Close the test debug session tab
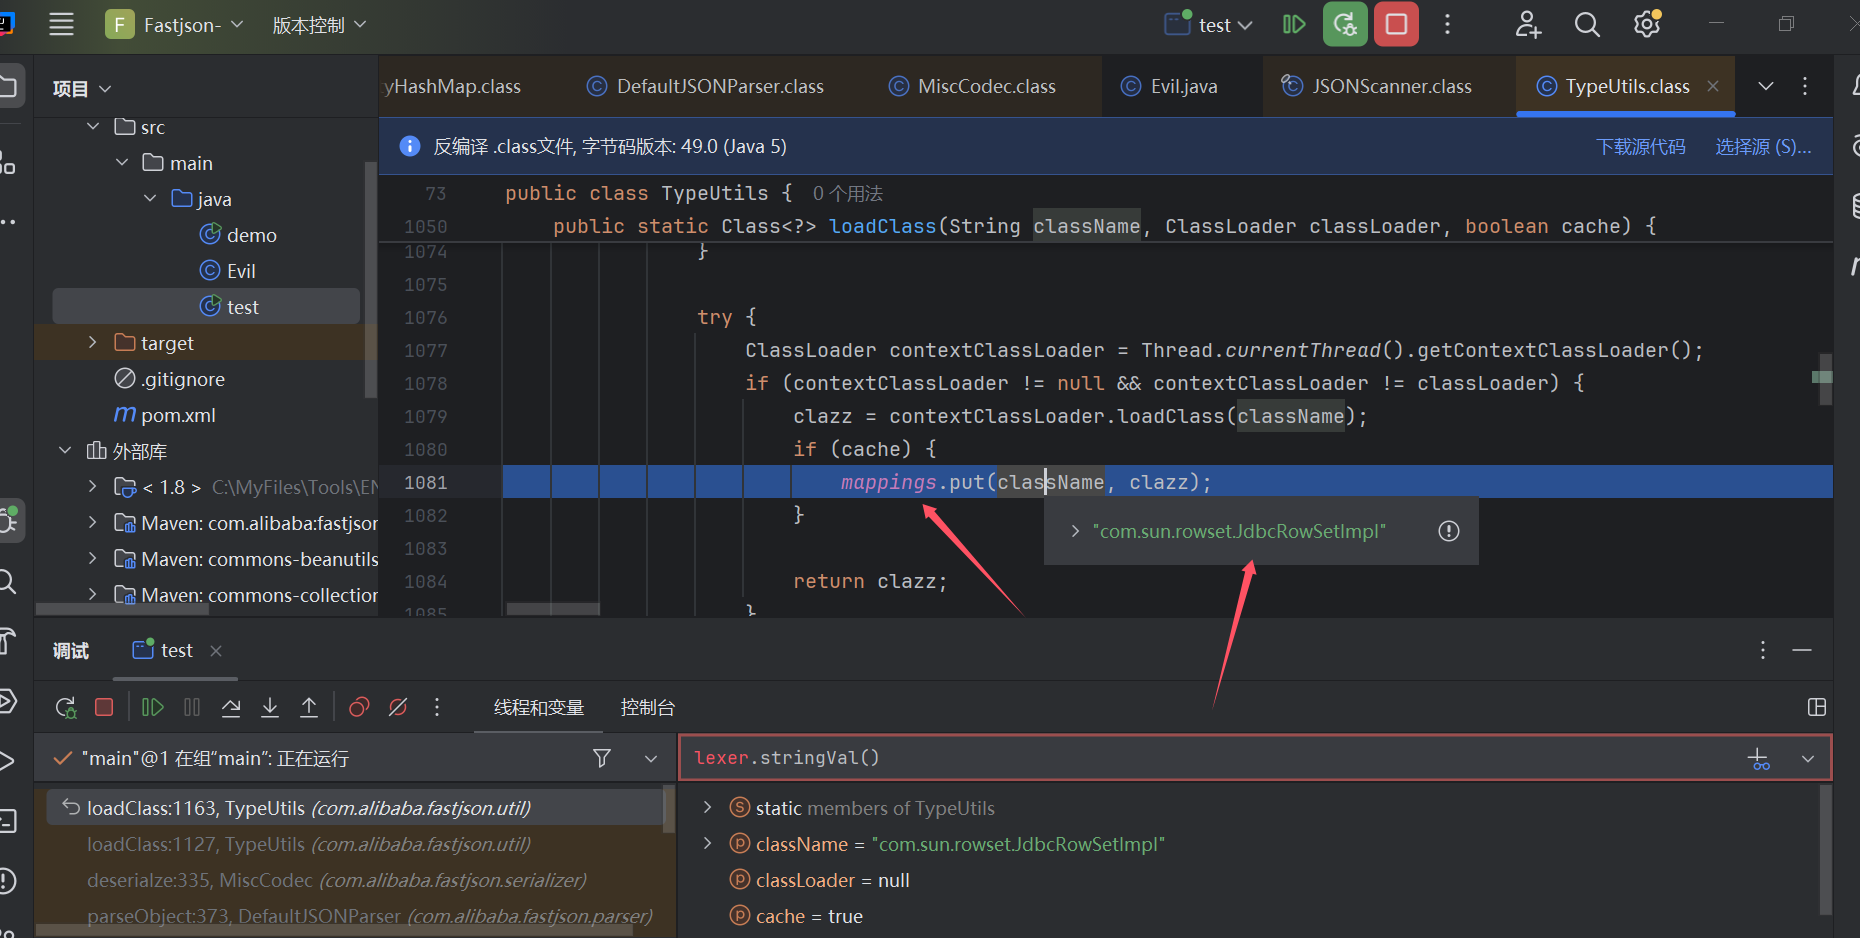The width and height of the screenshot is (1860, 938). click(216, 651)
